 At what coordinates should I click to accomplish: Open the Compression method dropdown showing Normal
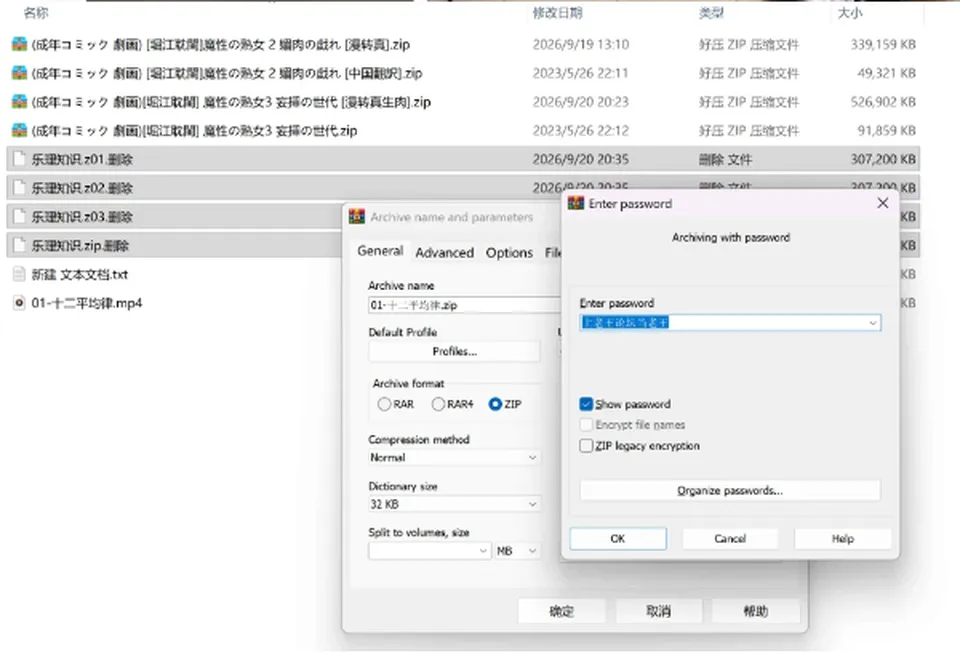point(454,457)
